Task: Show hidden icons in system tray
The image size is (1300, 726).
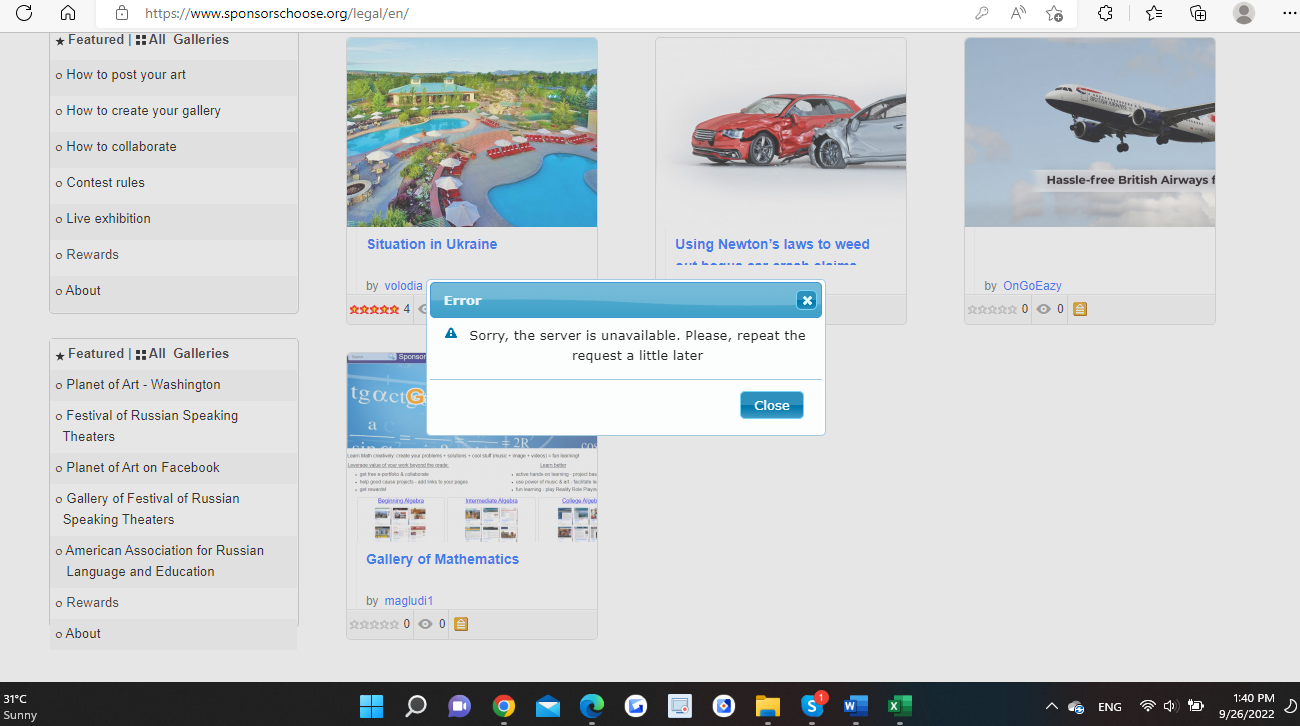Action: click(1051, 707)
